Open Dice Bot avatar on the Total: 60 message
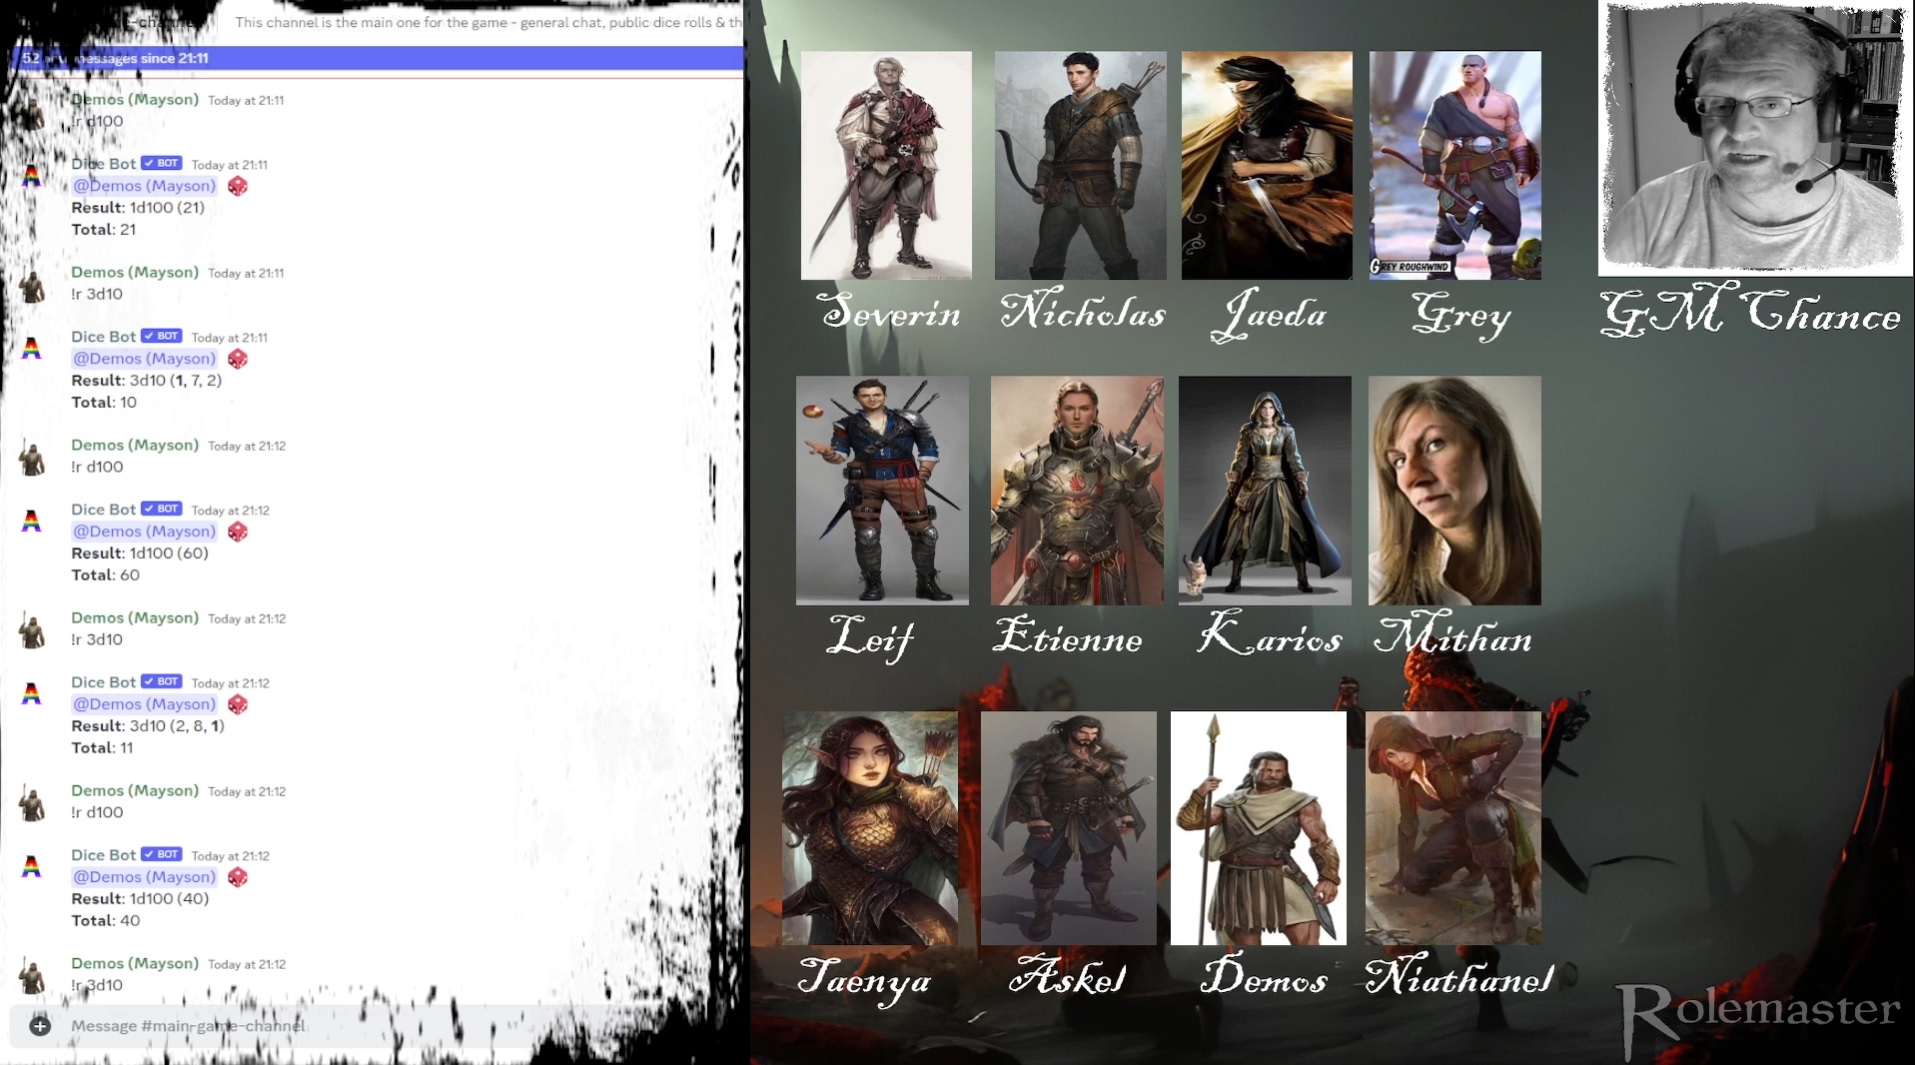Image resolution: width=1915 pixels, height=1065 pixels. click(32, 522)
